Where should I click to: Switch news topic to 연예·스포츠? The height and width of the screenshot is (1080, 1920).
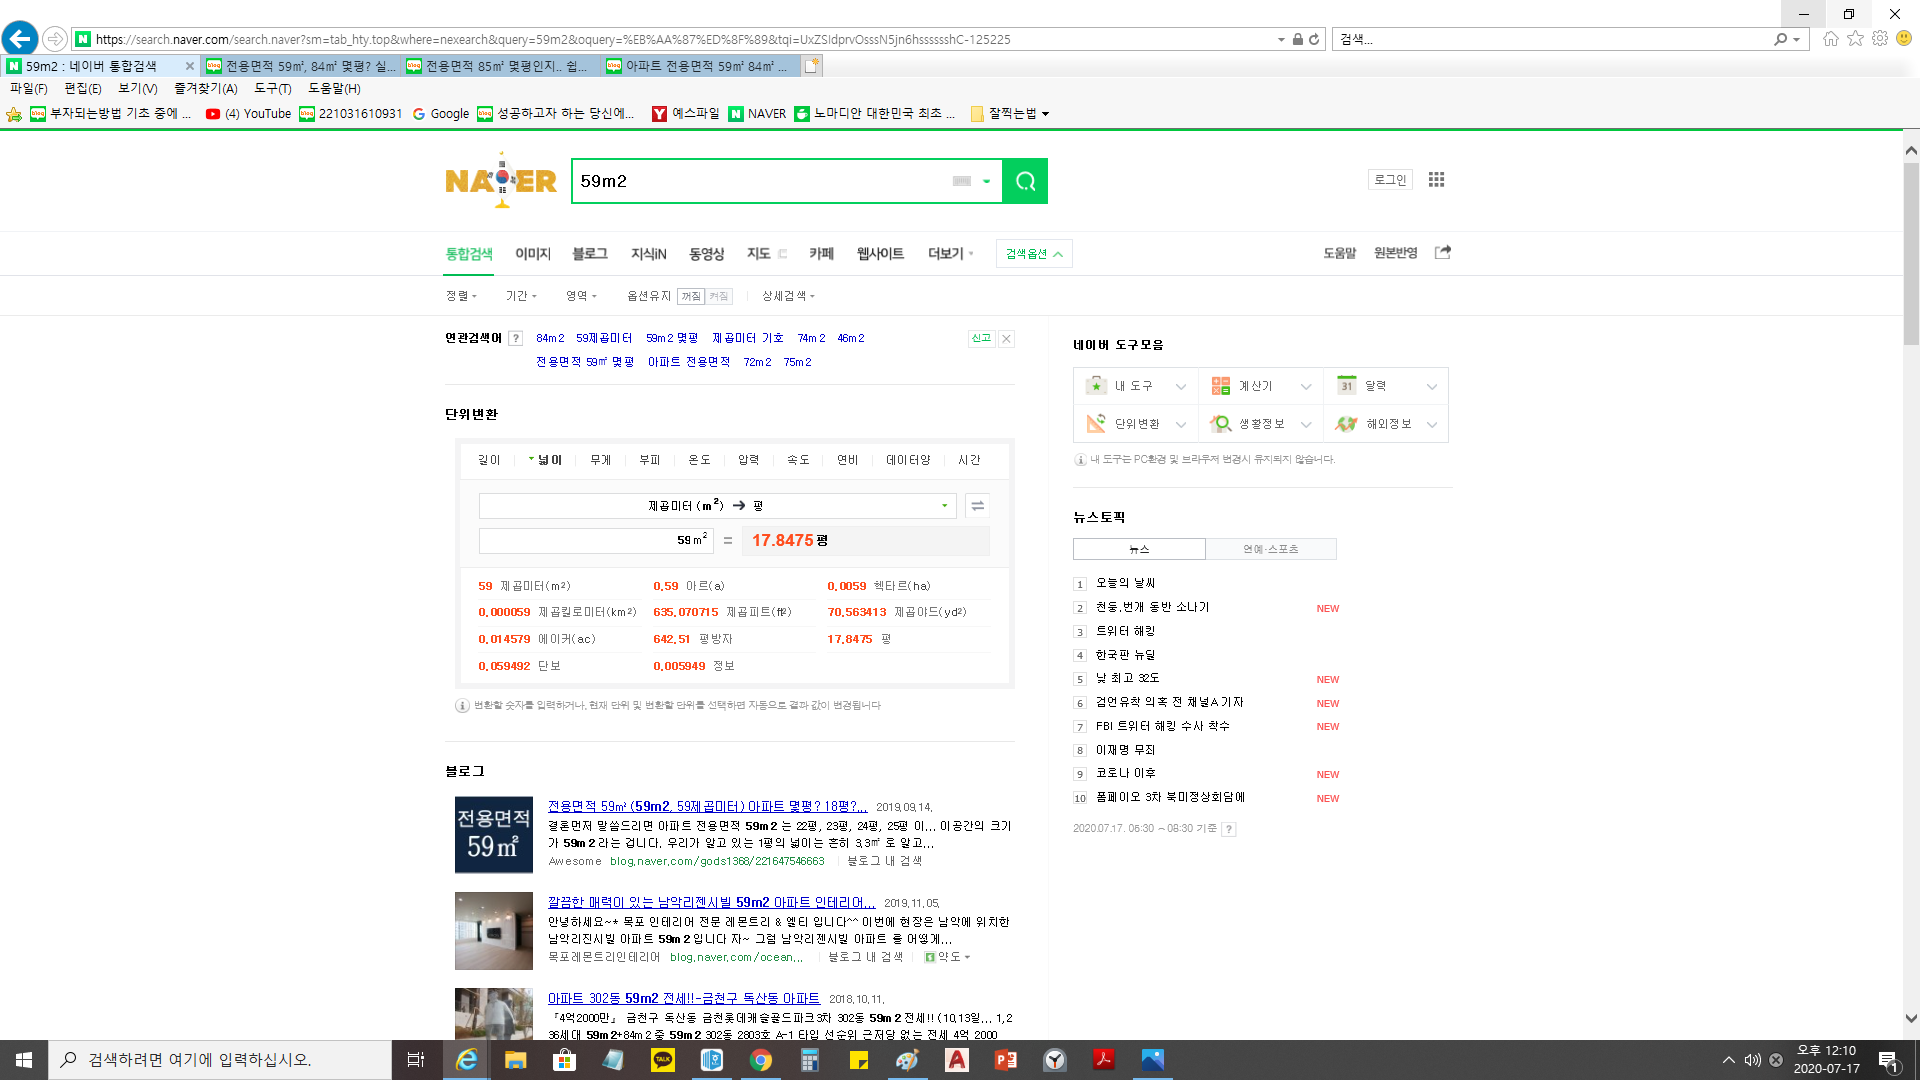[1270, 549]
